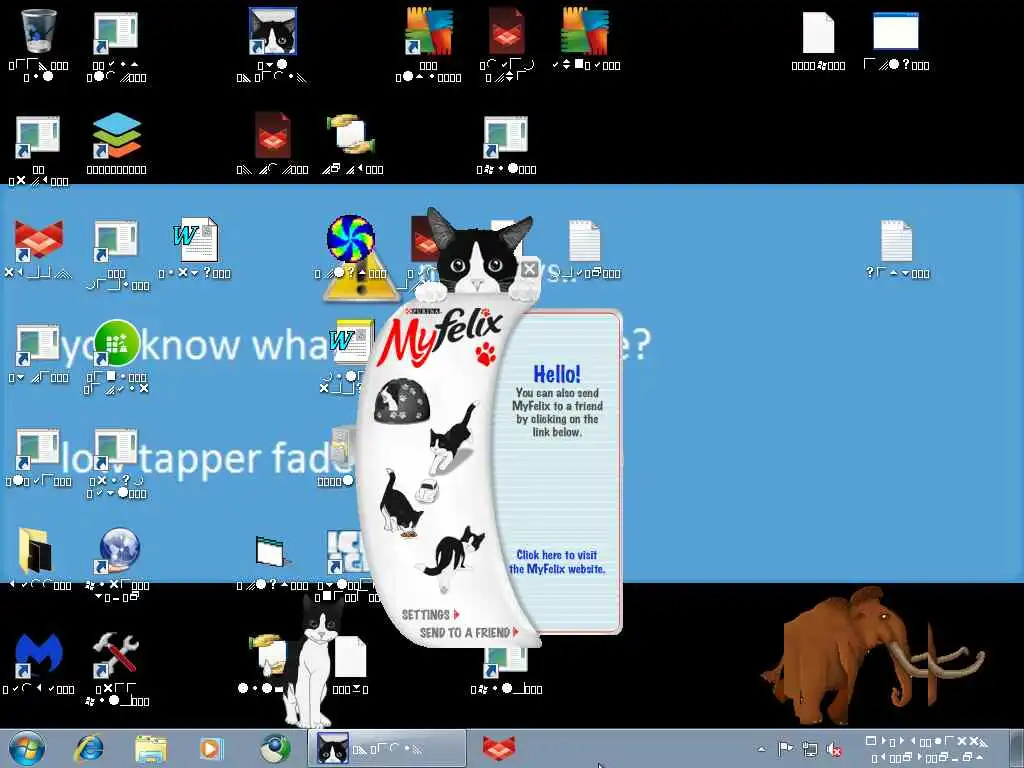Launch Internet Explorer from taskbar

[89, 748]
